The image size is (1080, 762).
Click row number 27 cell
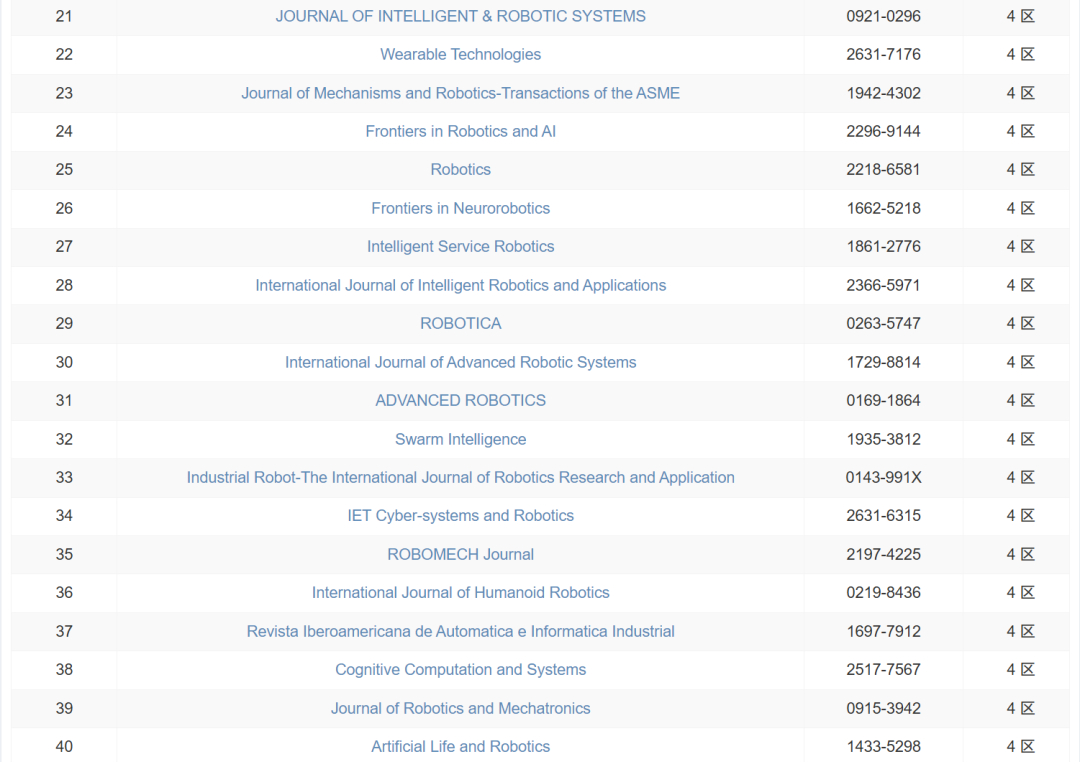coord(64,247)
